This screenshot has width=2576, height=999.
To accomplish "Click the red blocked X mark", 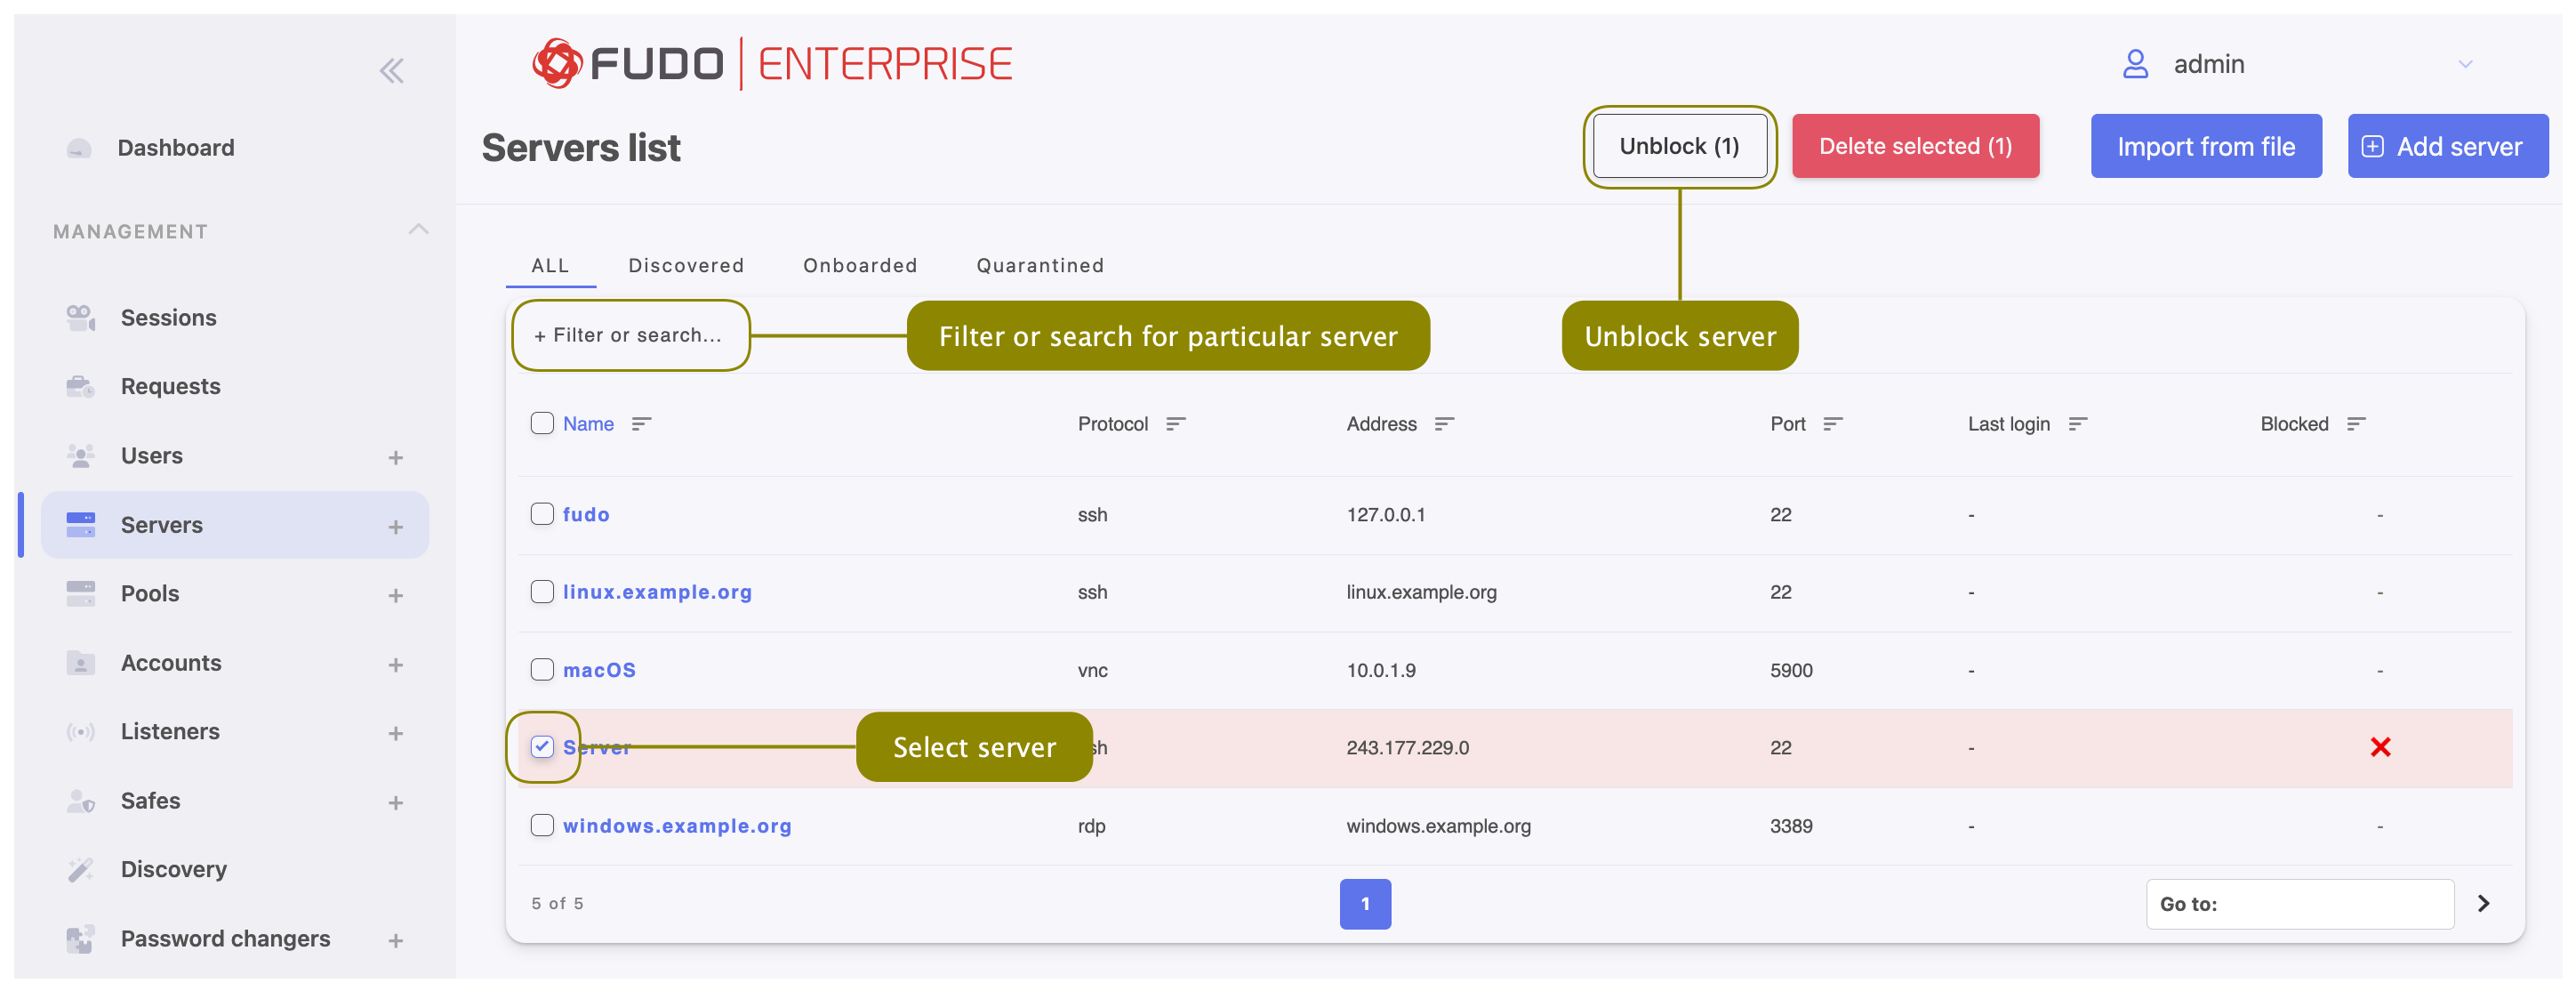I will [2380, 748].
